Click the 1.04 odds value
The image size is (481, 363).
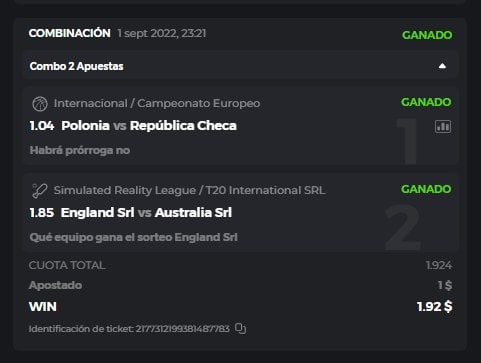[x=42, y=126]
